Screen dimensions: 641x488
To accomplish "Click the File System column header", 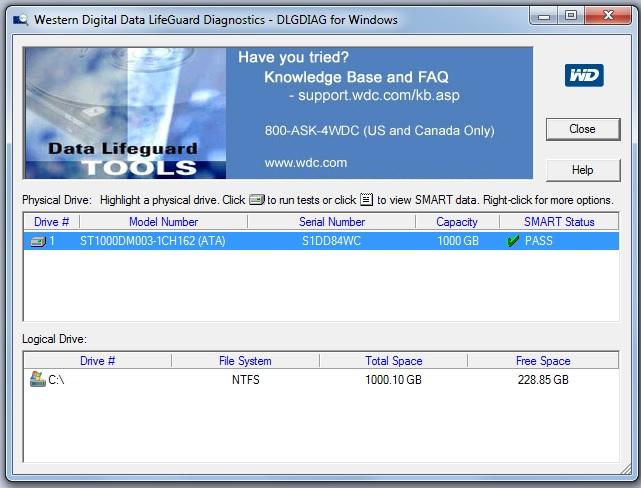I will point(245,361).
